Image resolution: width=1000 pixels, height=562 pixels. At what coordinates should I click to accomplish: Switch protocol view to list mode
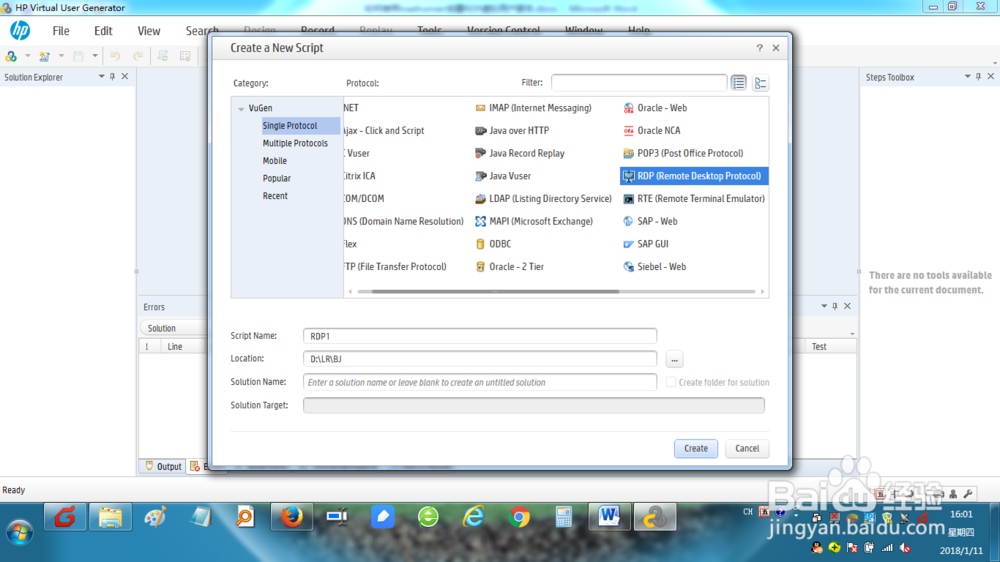point(739,83)
